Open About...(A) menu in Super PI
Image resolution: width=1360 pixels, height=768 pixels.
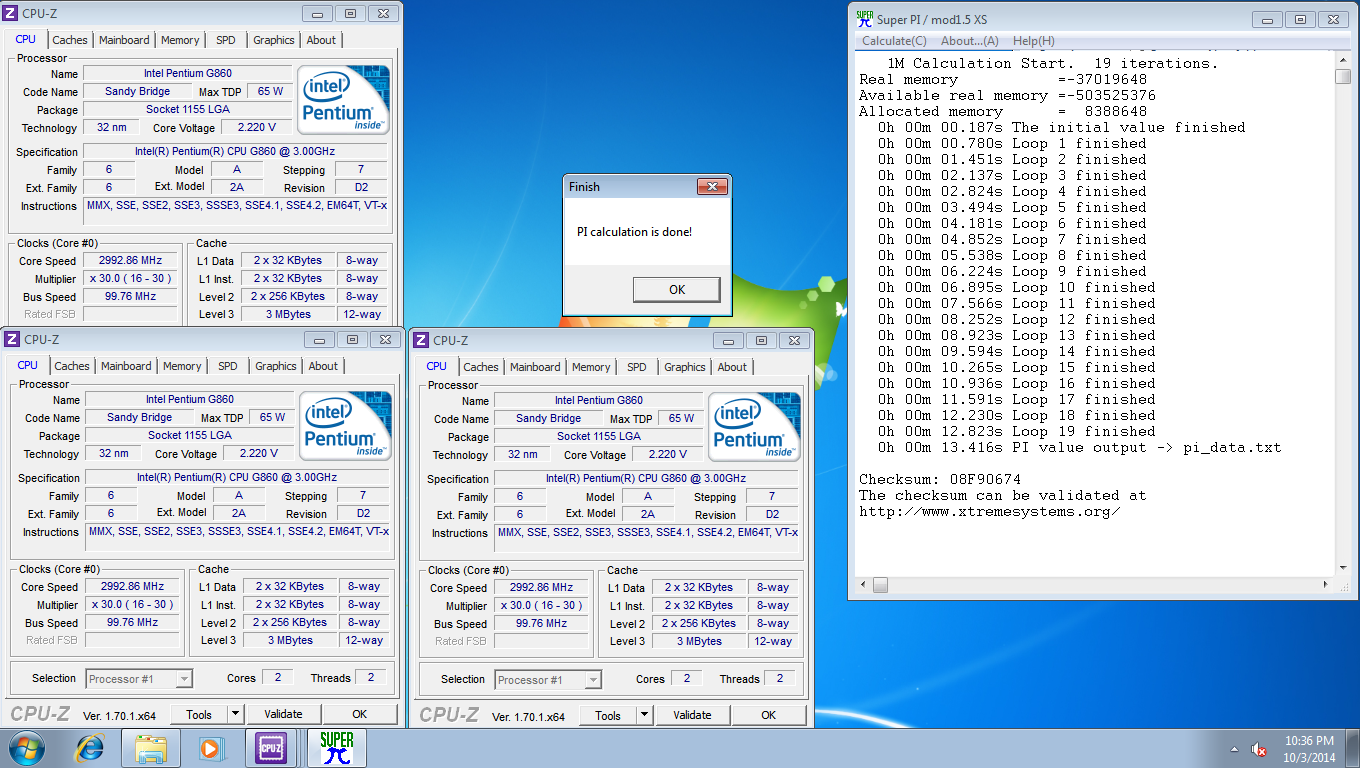tap(970, 41)
